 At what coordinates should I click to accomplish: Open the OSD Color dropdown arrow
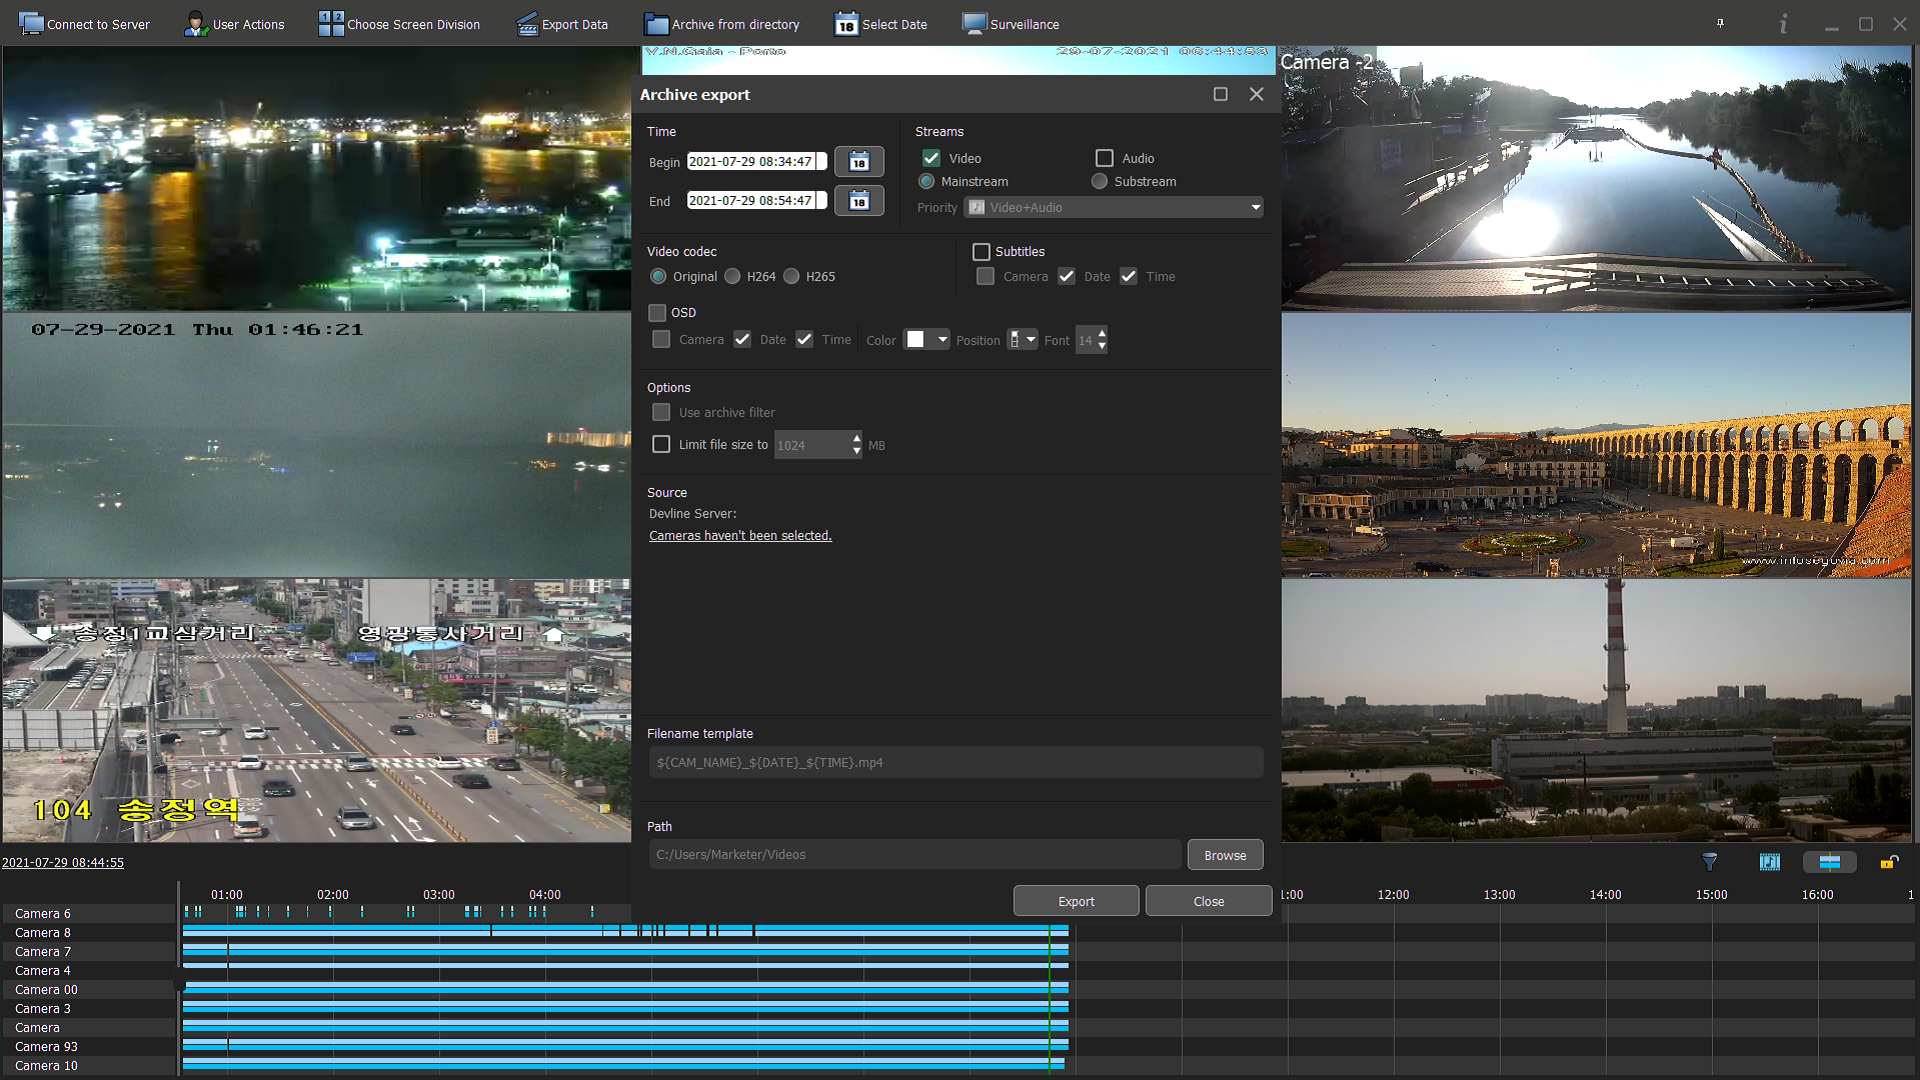tap(942, 340)
